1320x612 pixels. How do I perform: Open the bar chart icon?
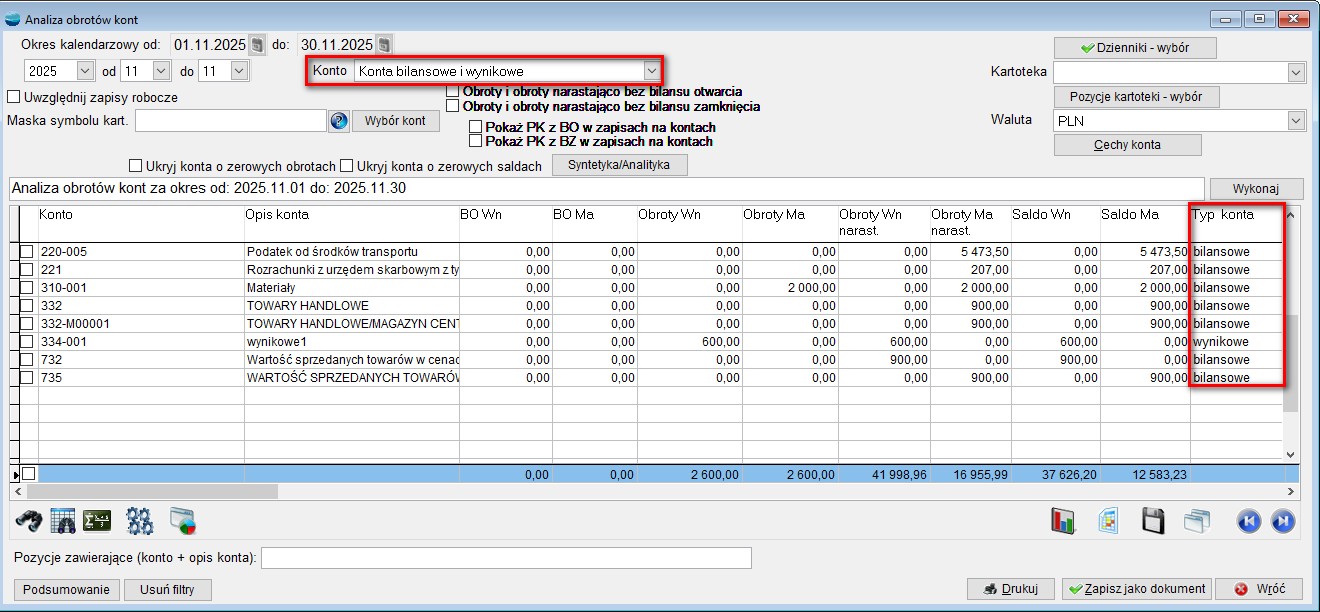click(1061, 521)
